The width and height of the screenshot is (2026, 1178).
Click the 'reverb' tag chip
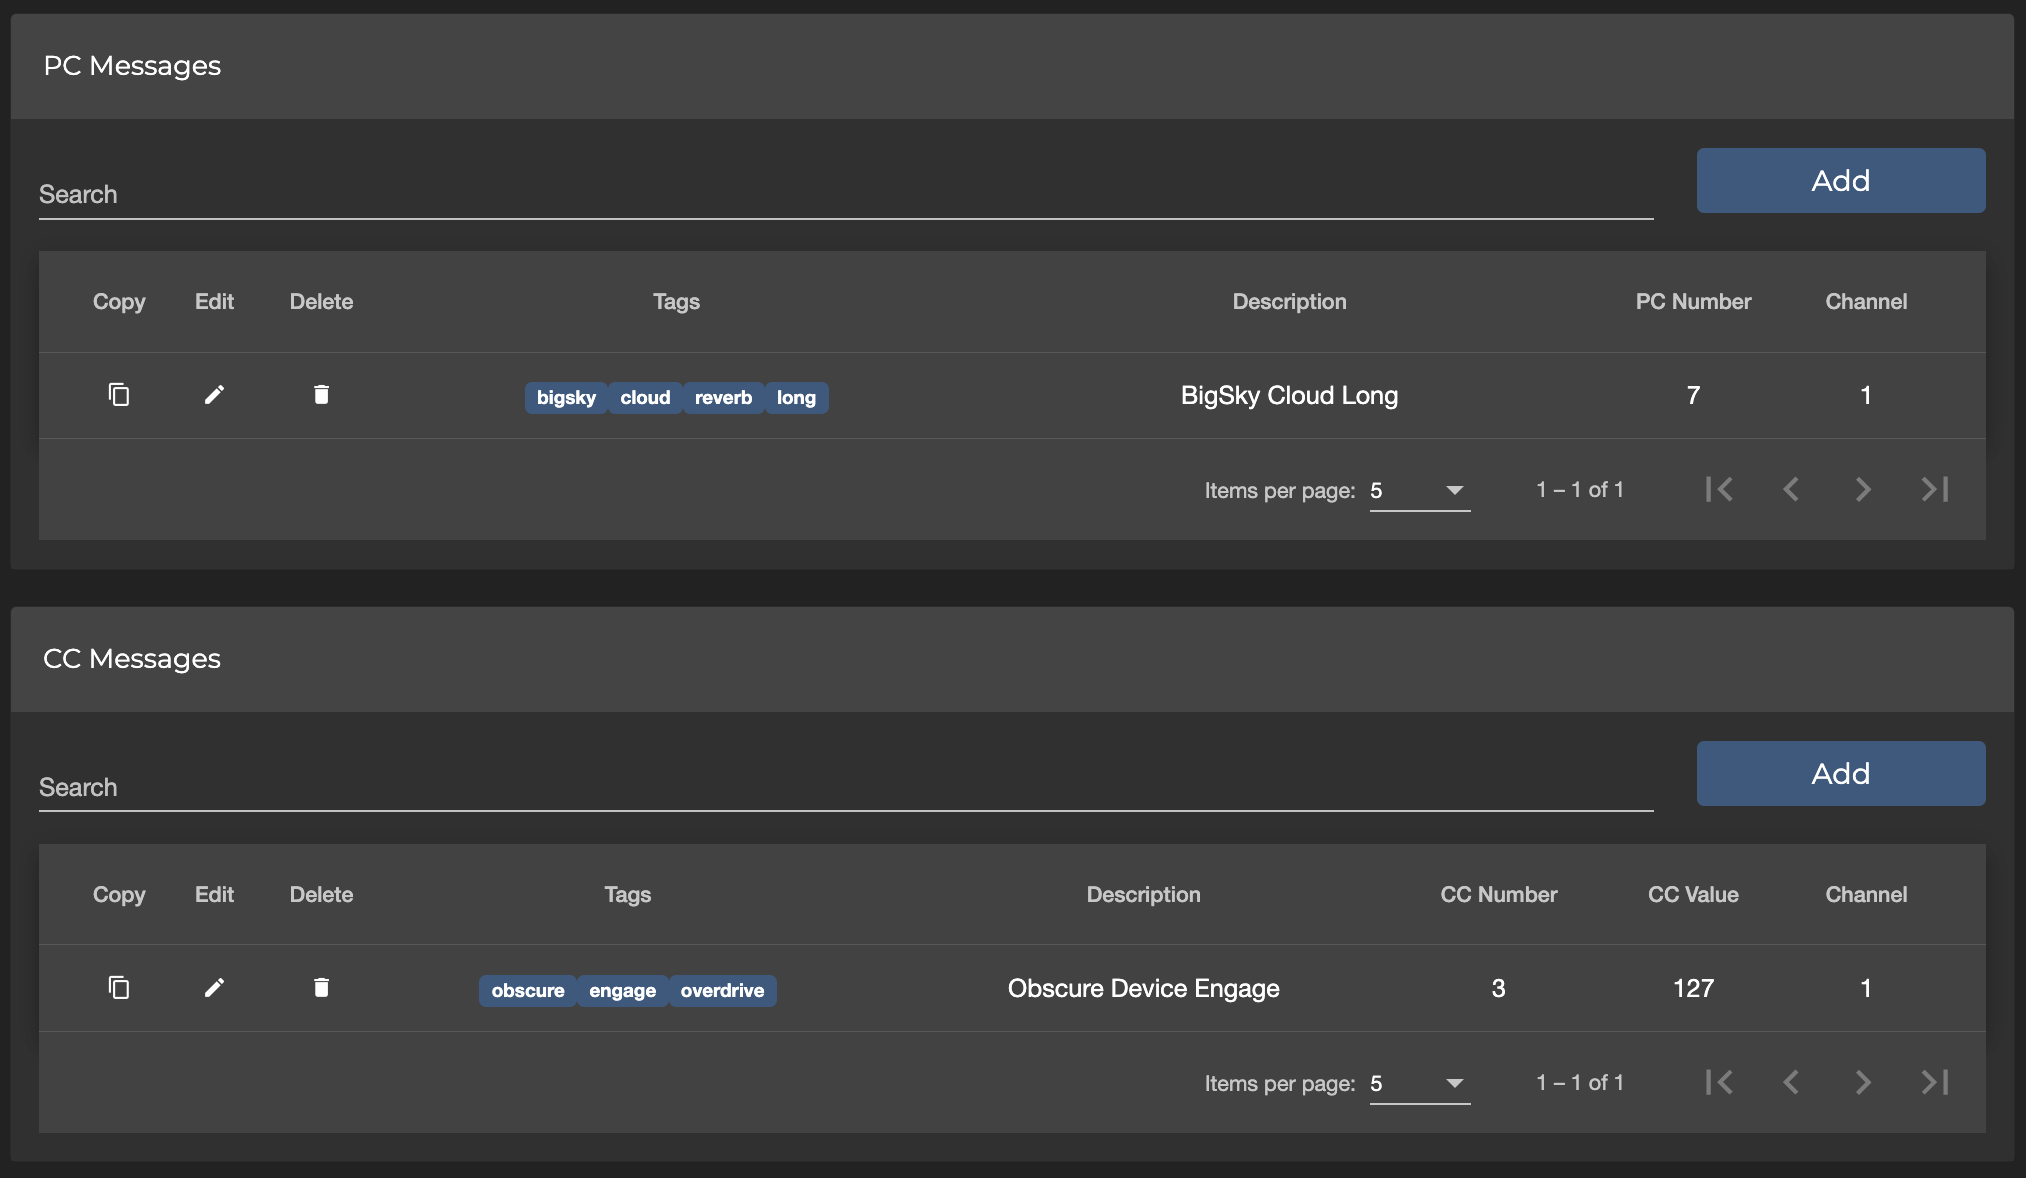tap(723, 398)
